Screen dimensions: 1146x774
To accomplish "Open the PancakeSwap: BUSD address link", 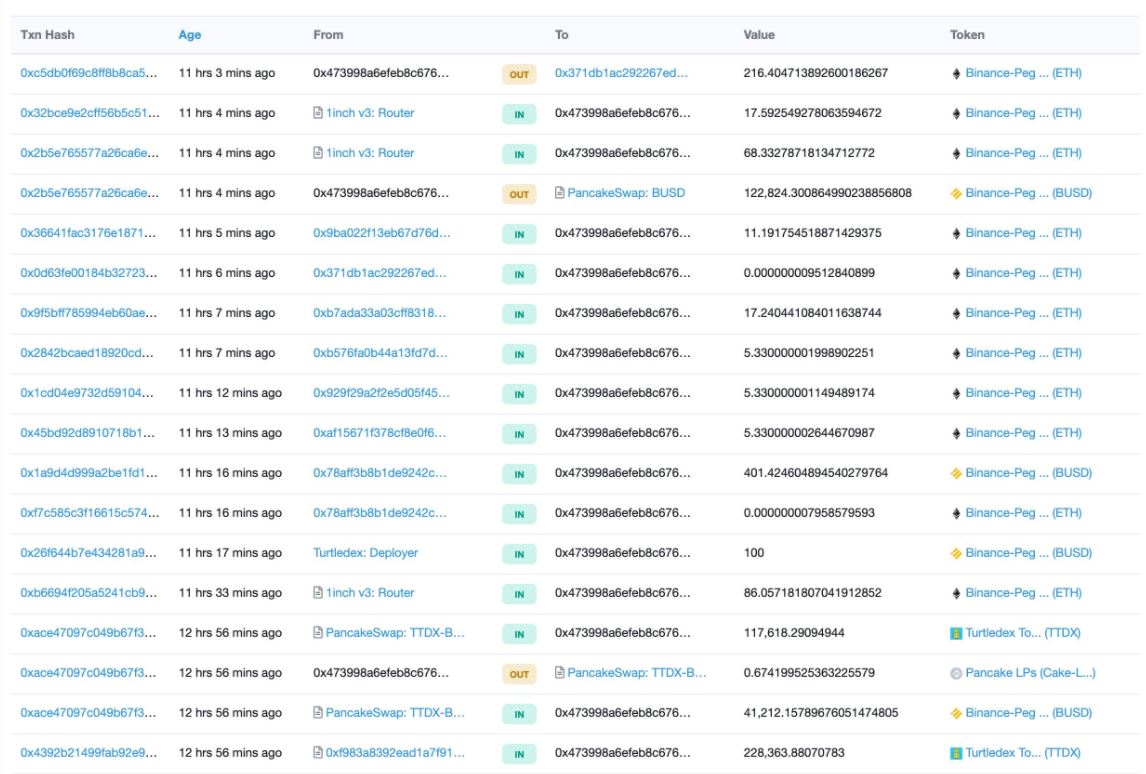I will (626, 193).
